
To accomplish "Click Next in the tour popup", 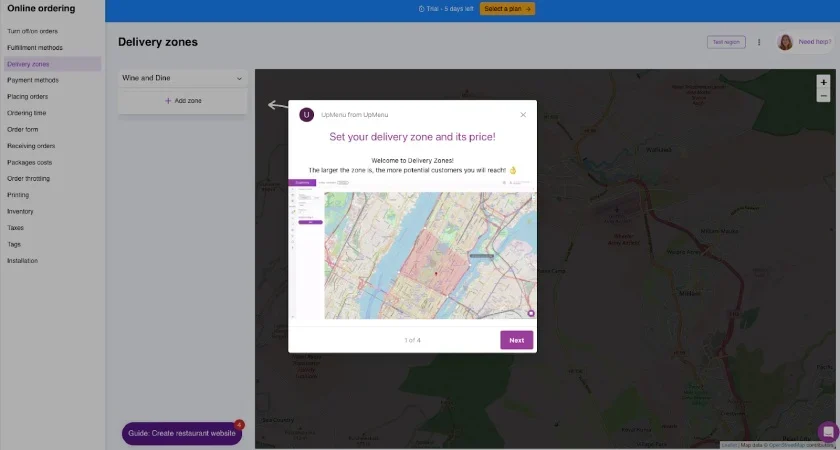I will pos(516,340).
